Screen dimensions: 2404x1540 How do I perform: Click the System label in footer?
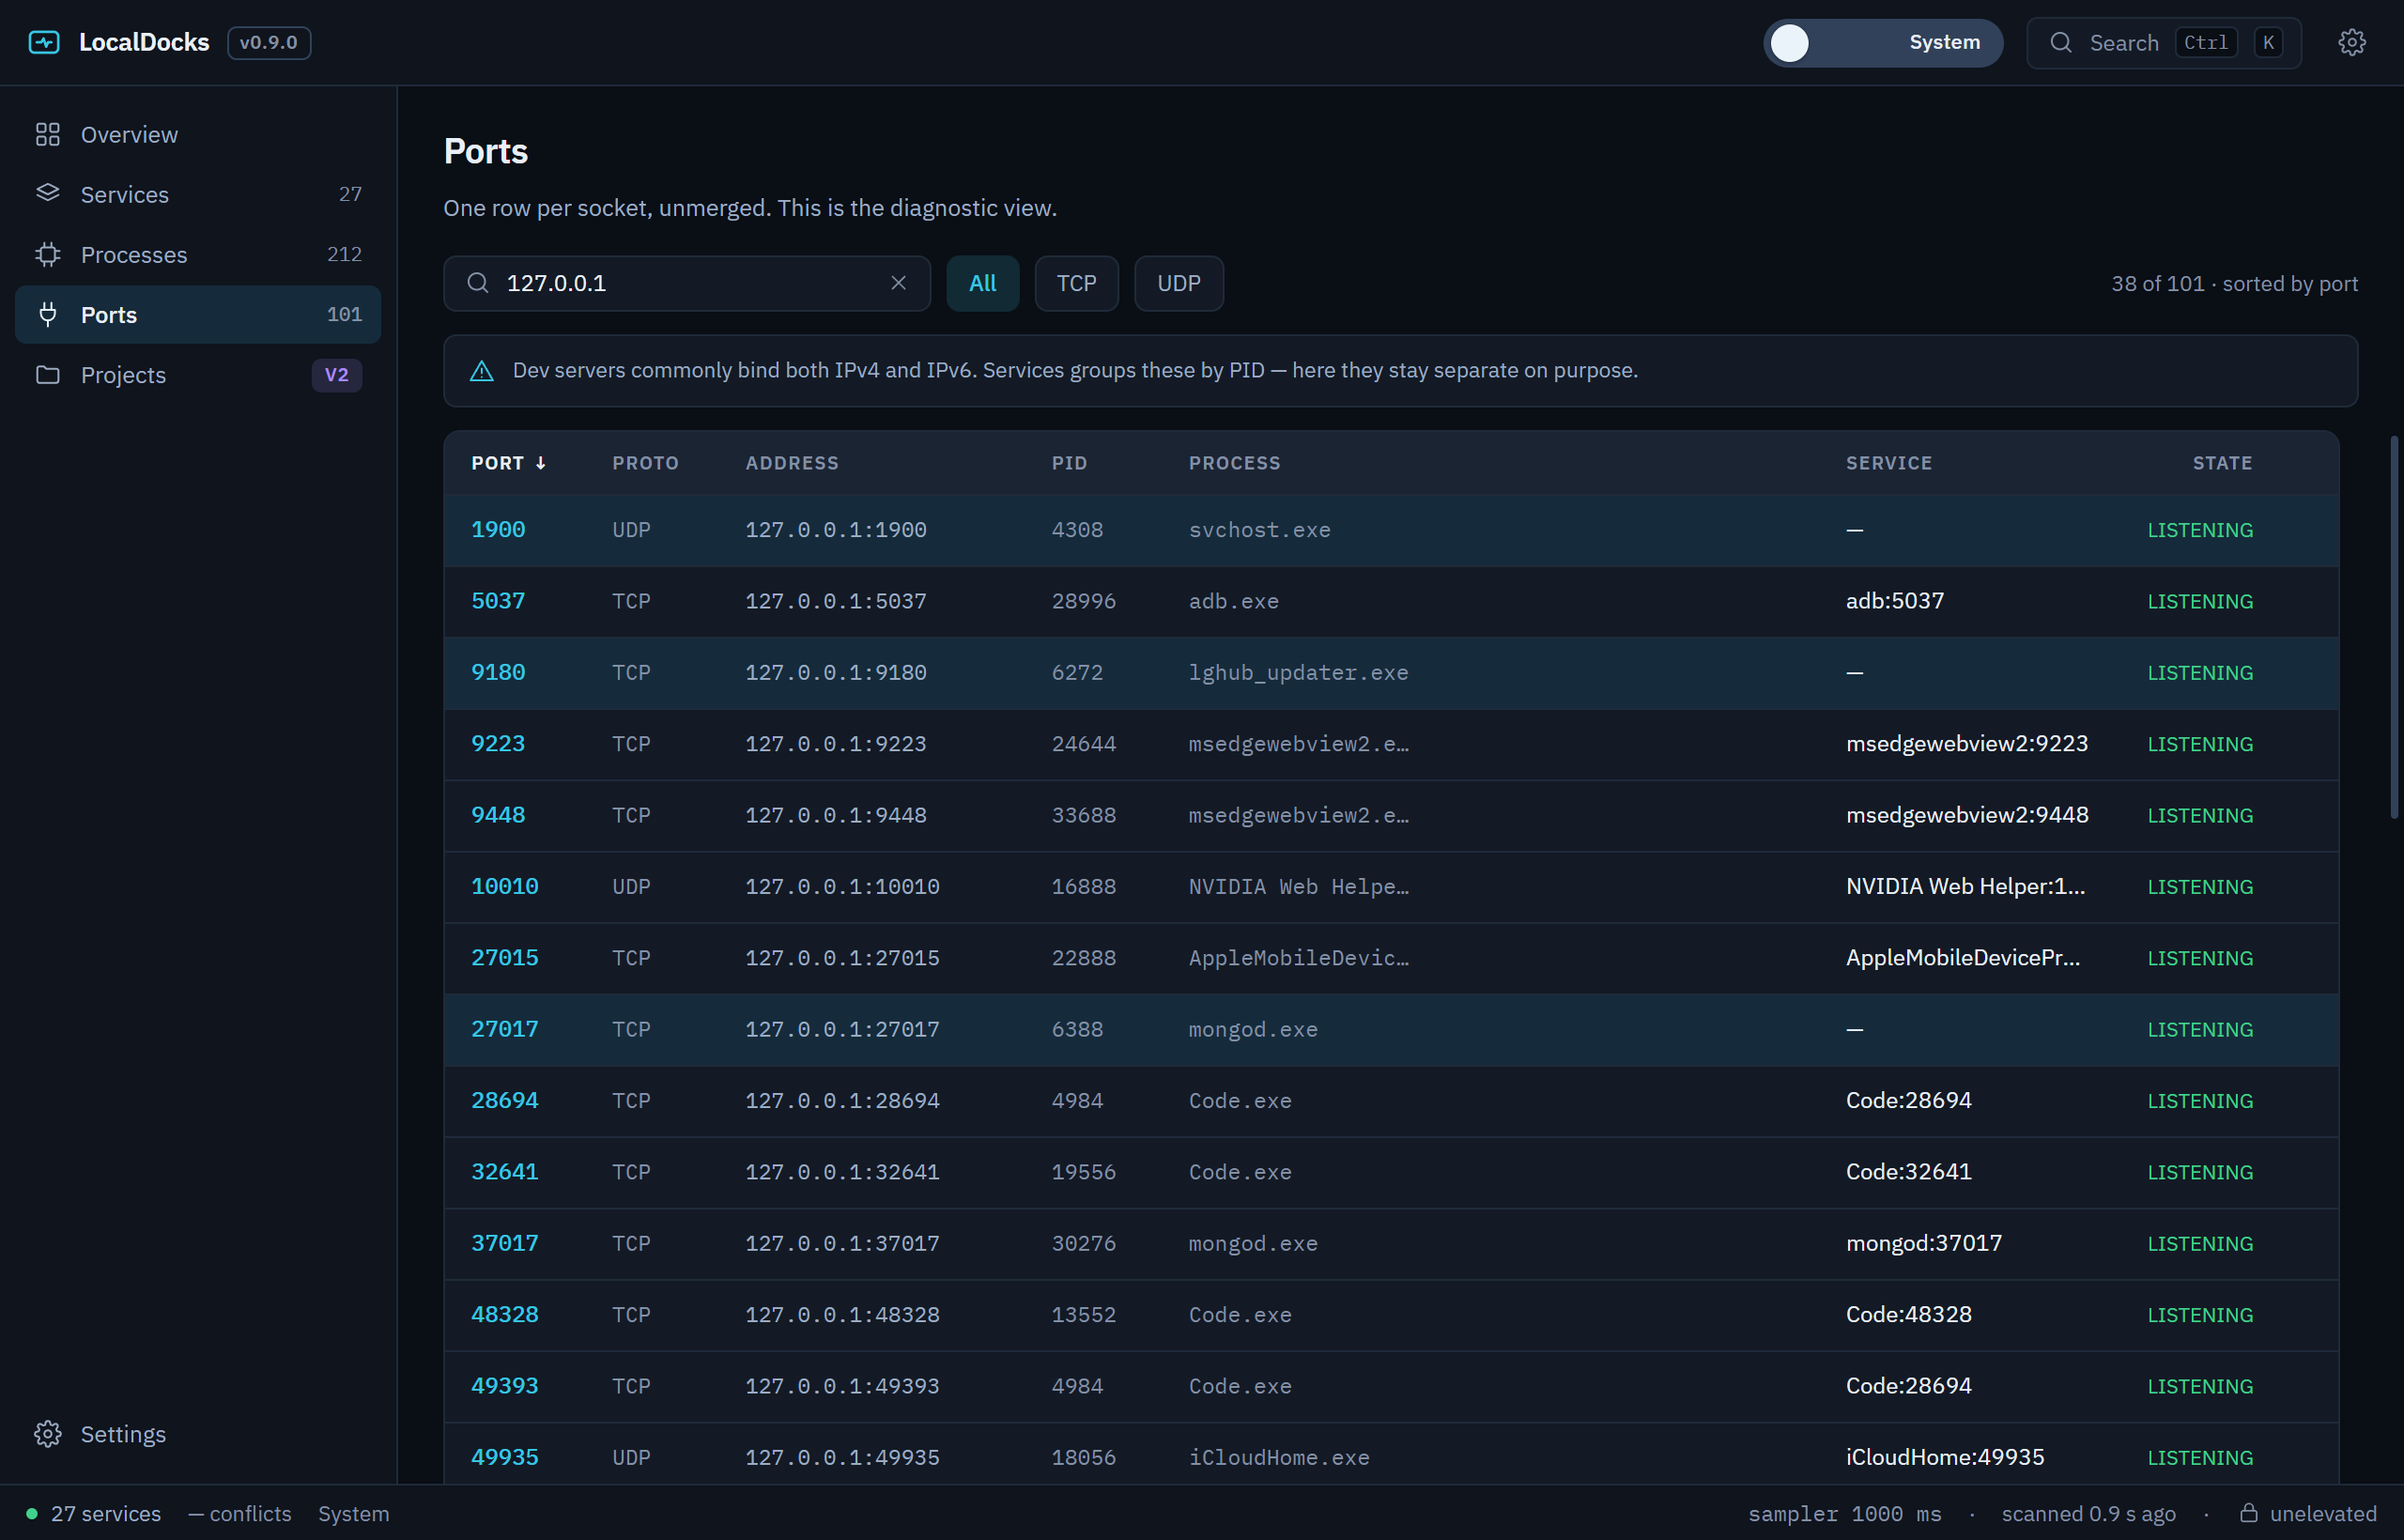pyautogui.click(x=353, y=1513)
